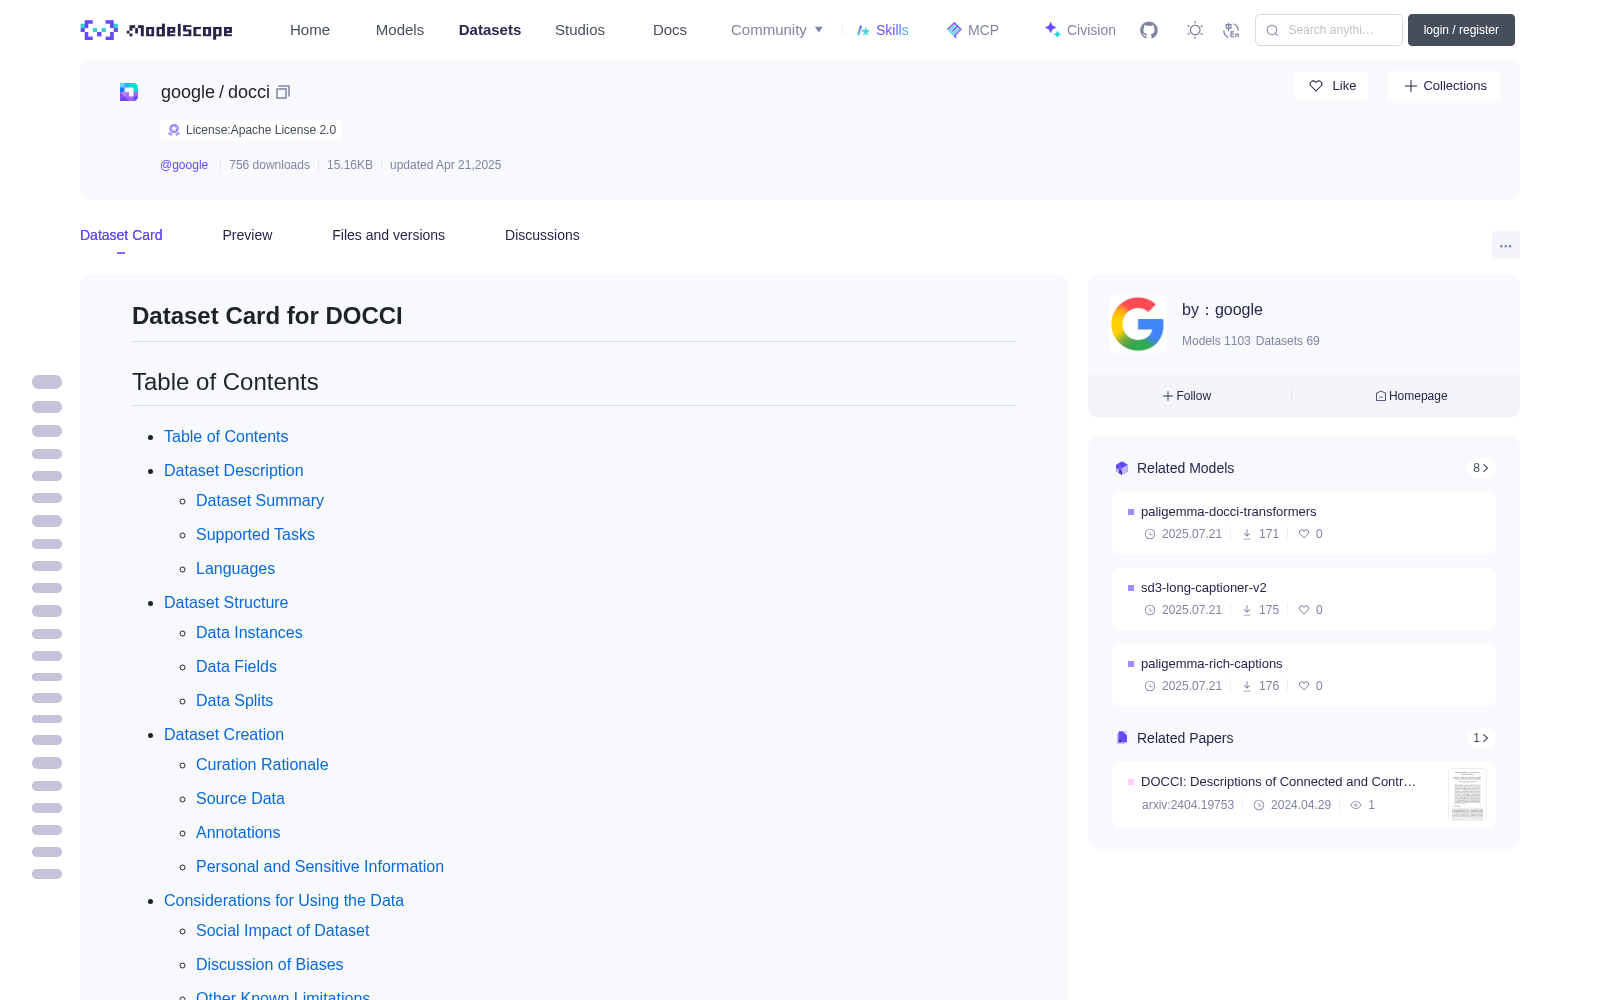Jump to Dataset Structure section
This screenshot has width=1600, height=1000.
226,603
